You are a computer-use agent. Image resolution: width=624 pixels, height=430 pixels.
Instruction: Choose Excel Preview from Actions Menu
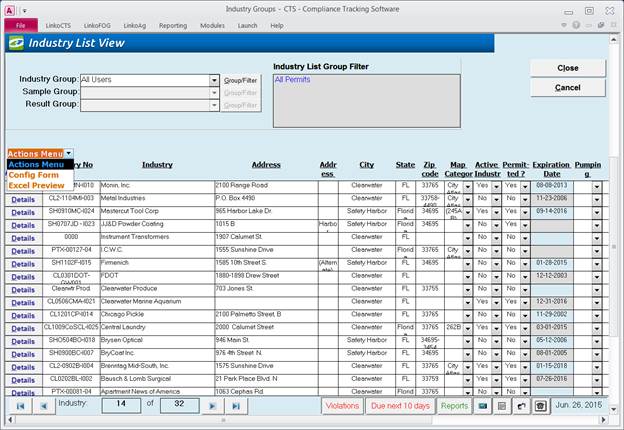[x=36, y=186]
